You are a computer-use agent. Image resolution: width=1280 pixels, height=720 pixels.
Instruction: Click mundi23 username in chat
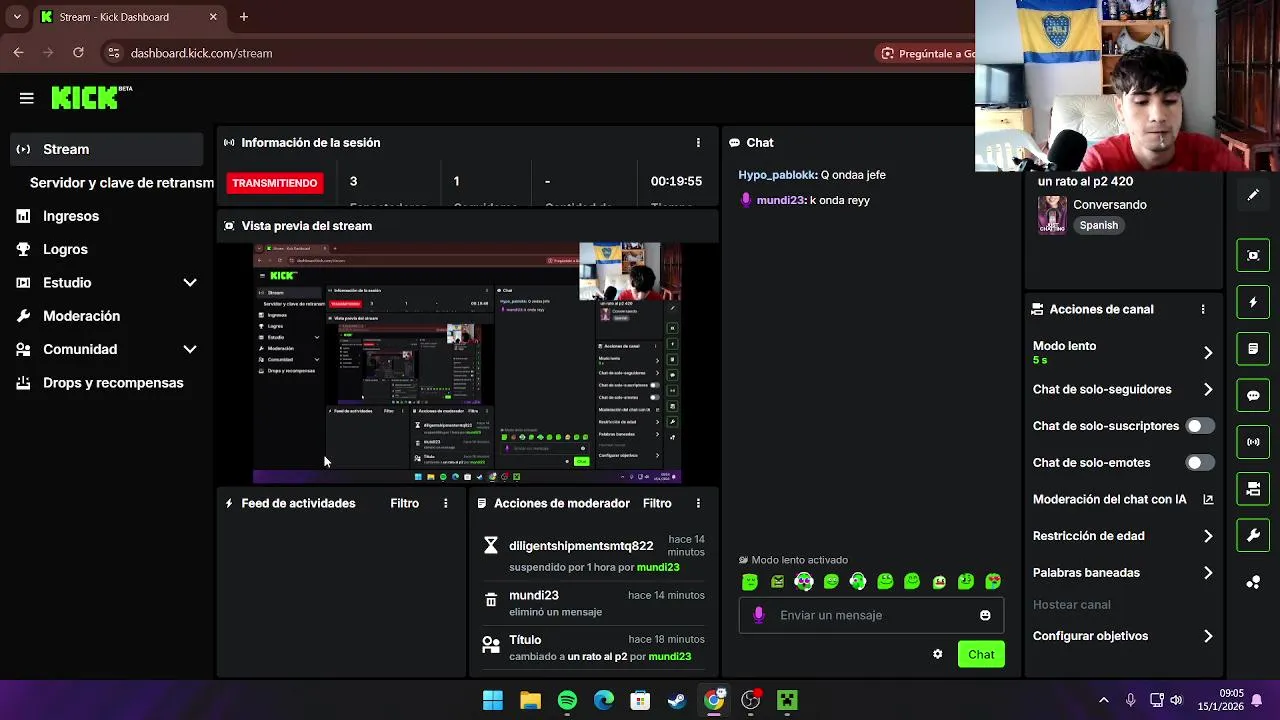click(x=781, y=200)
